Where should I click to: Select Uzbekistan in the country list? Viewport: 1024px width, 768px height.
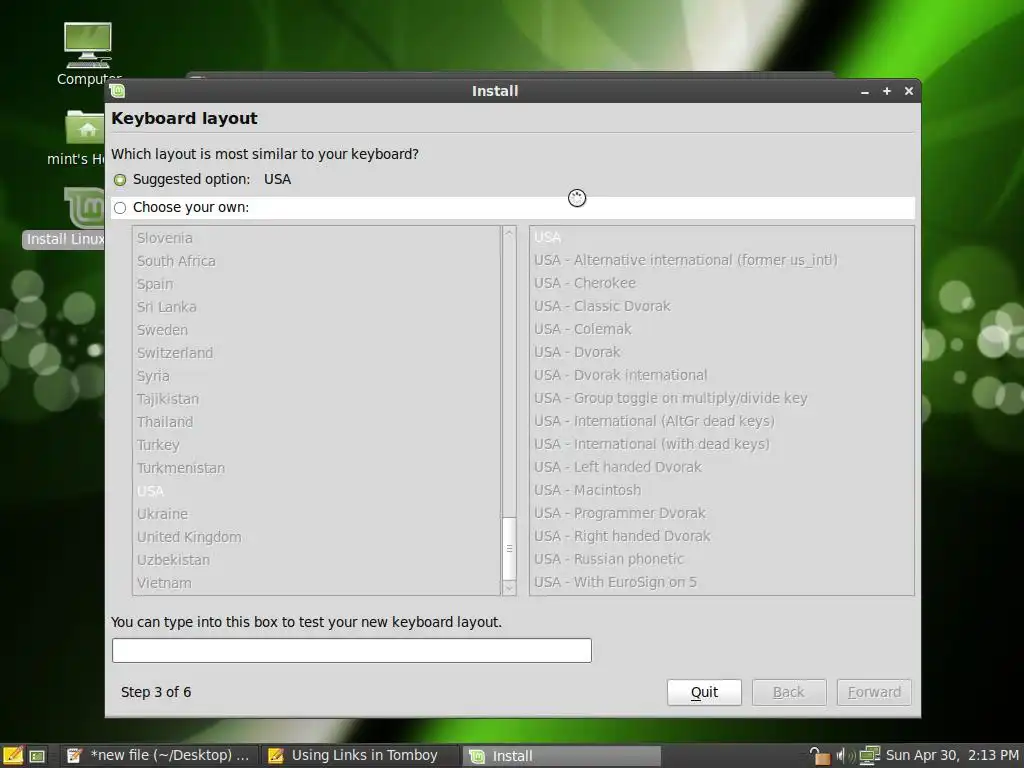pyautogui.click(x=316, y=560)
